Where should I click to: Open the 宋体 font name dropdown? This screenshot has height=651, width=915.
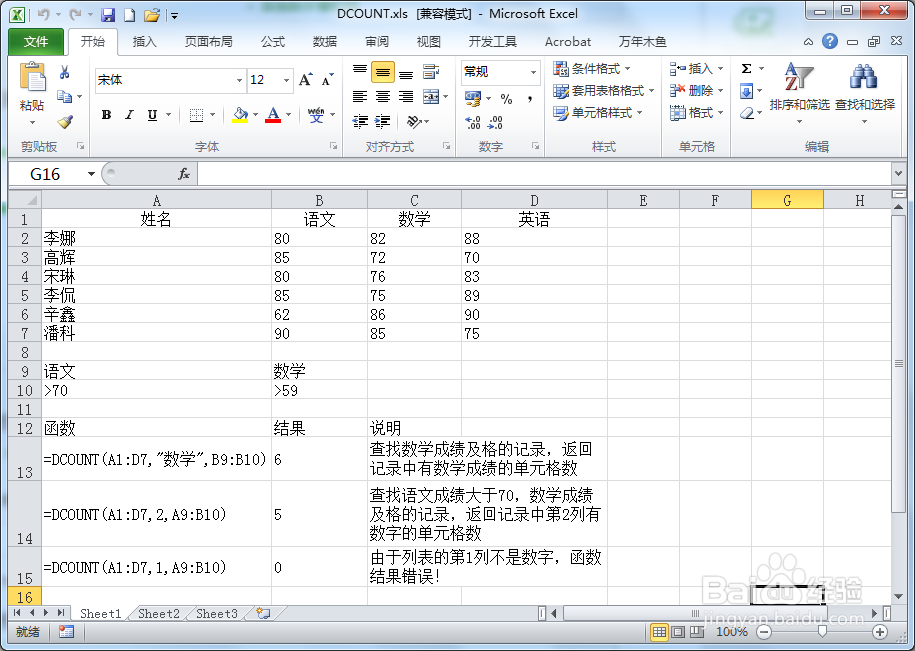point(239,80)
